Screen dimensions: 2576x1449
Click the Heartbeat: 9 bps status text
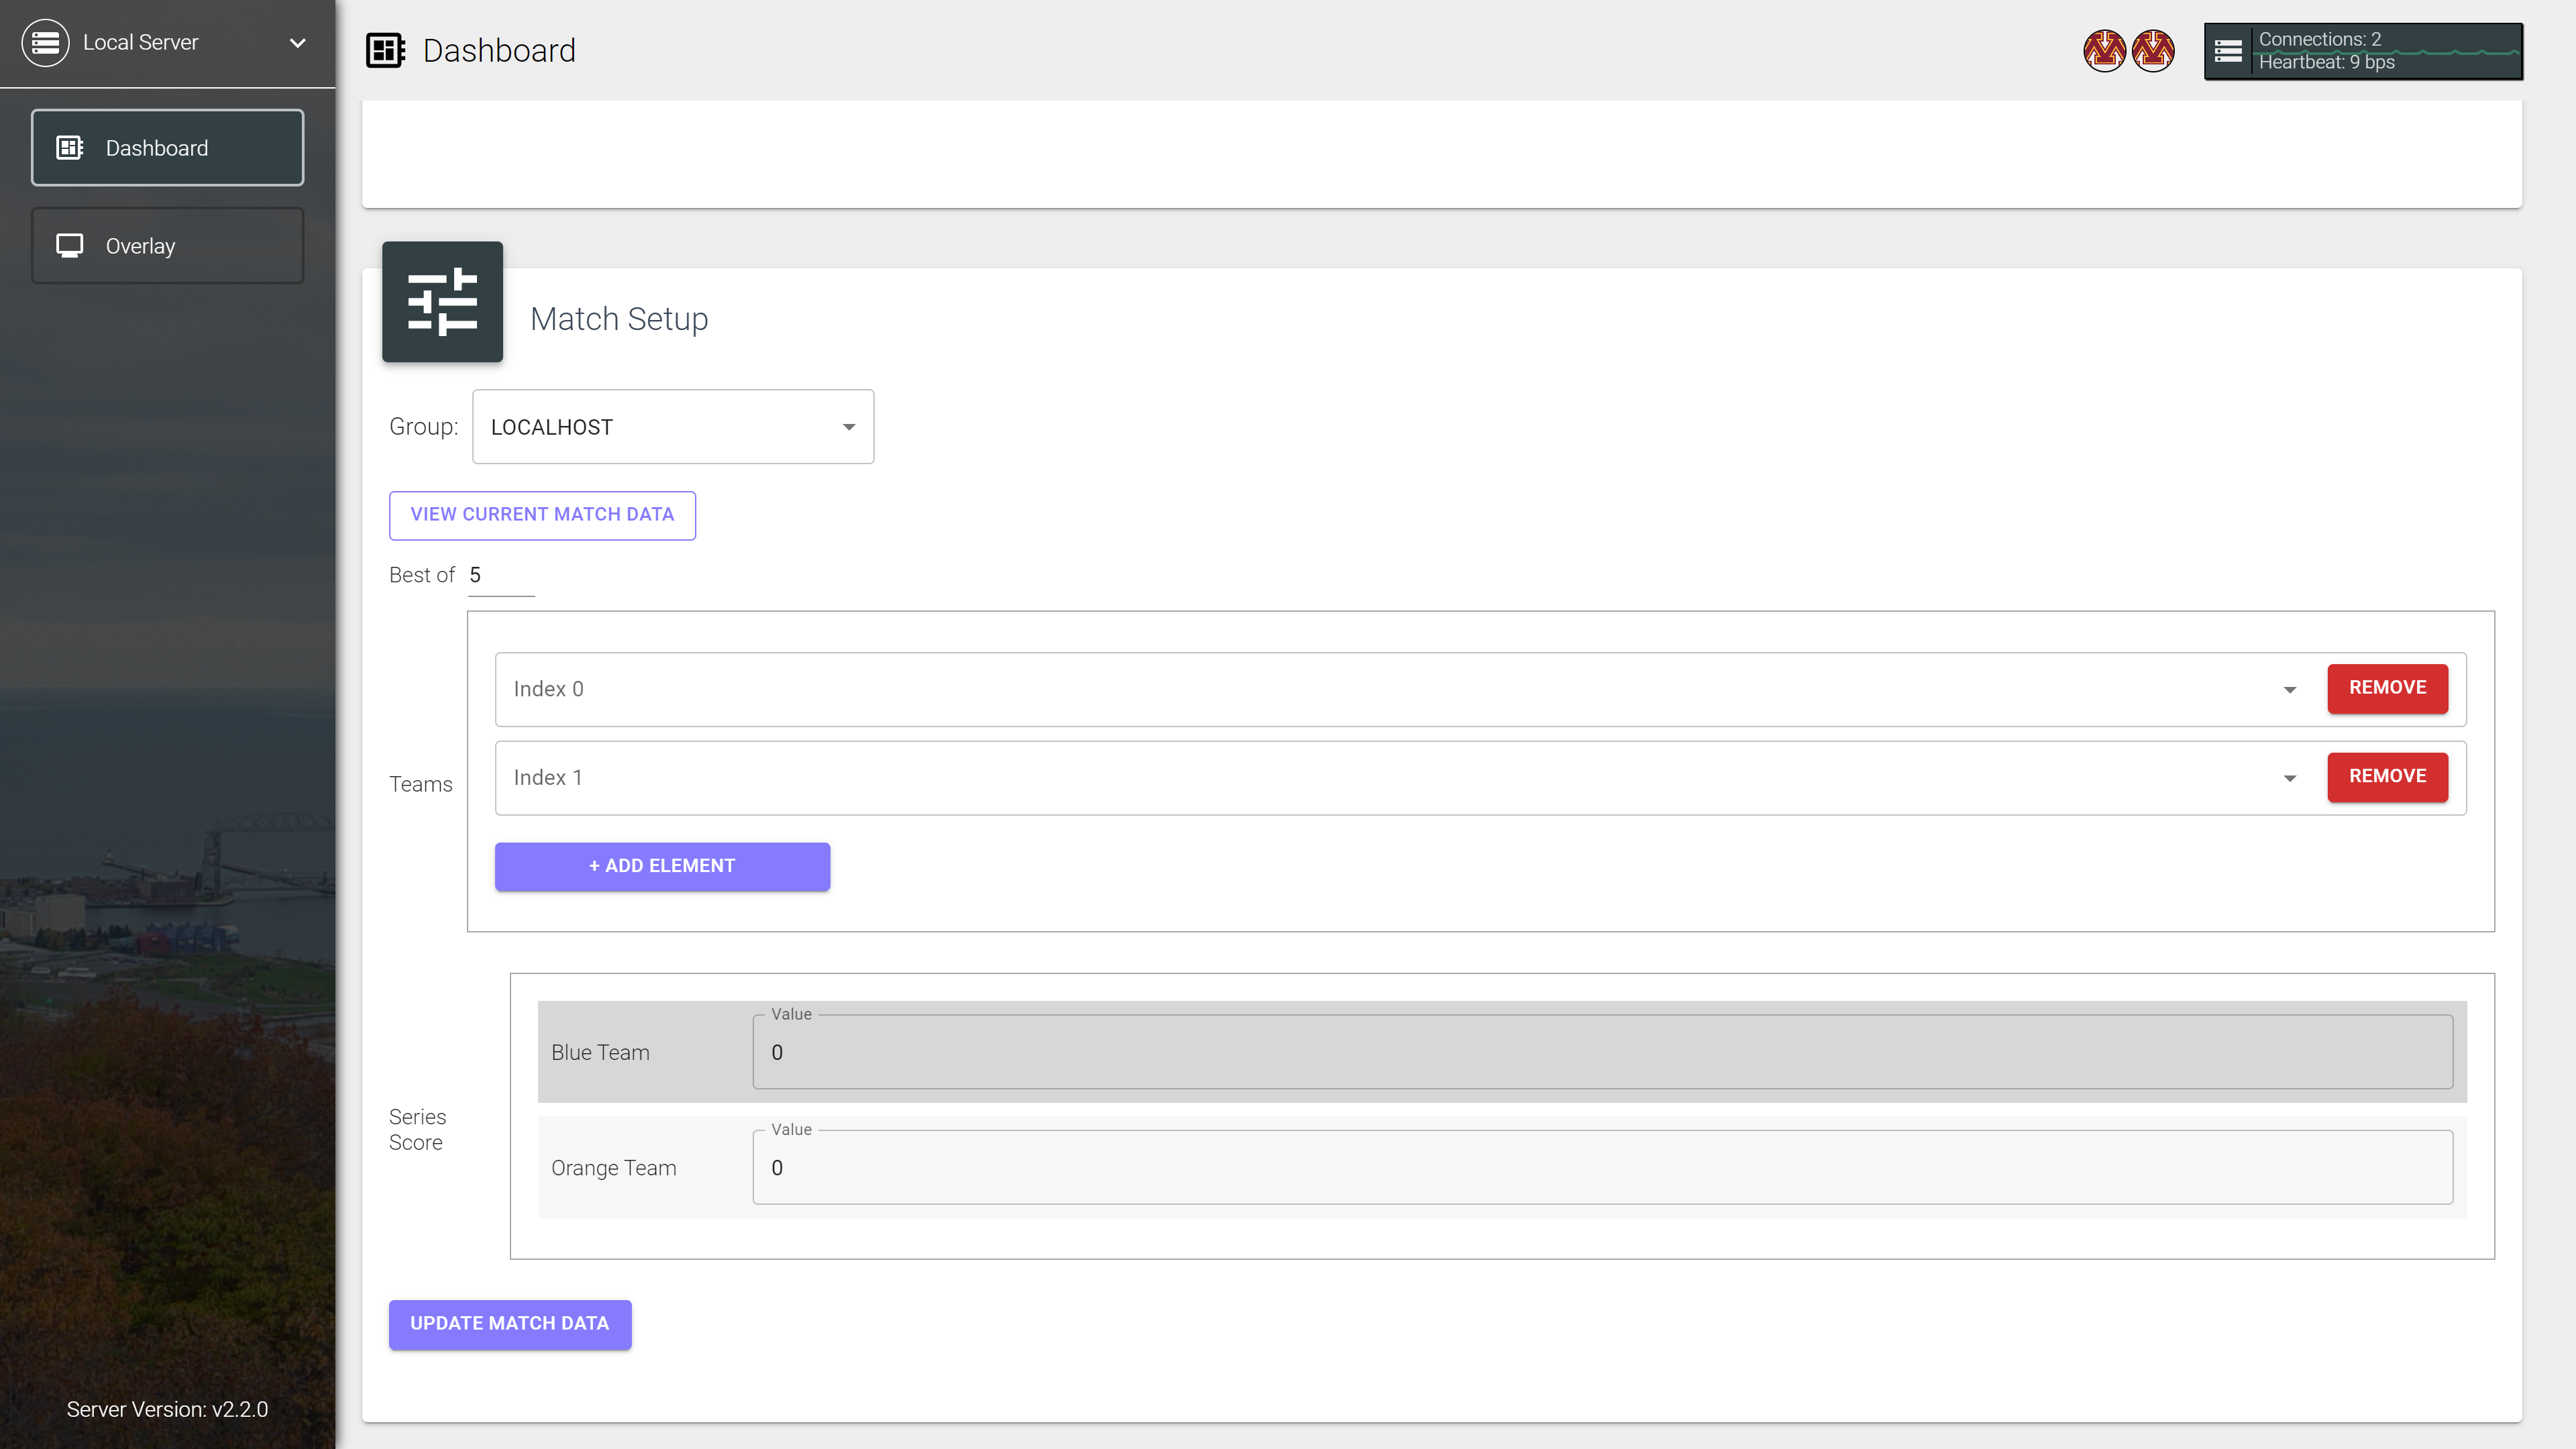point(2326,62)
